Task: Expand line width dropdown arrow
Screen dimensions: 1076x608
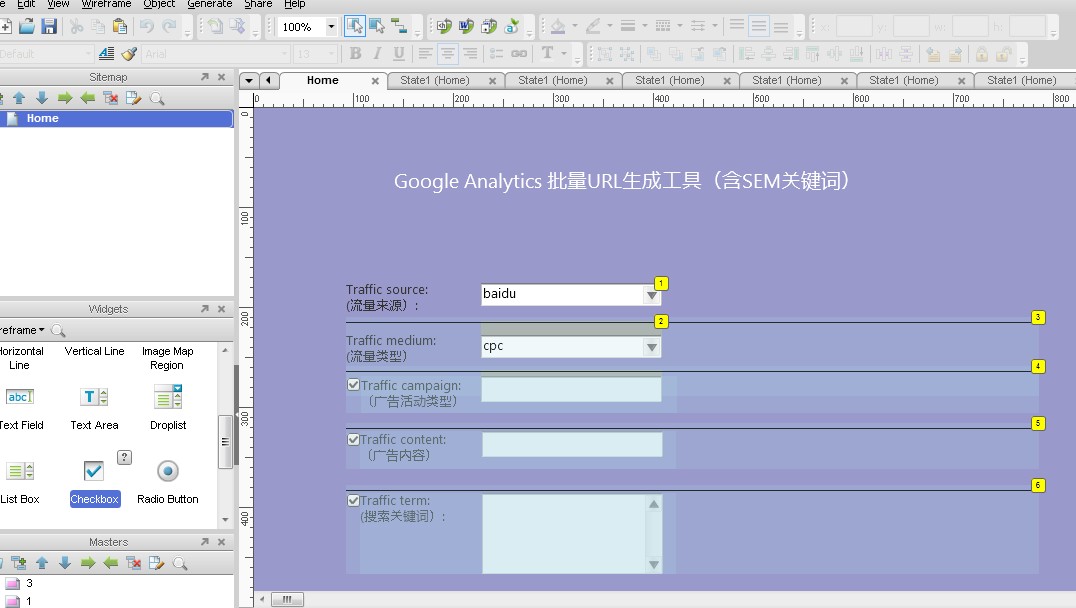Action: point(644,26)
